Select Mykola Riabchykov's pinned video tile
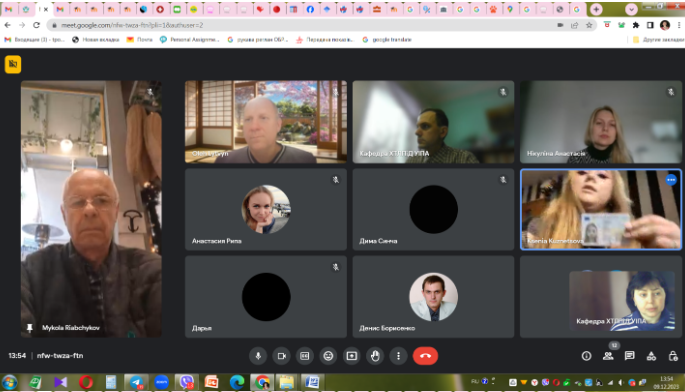Image resolution: width=685 pixels, height=392 pixels. click(91, 209)
